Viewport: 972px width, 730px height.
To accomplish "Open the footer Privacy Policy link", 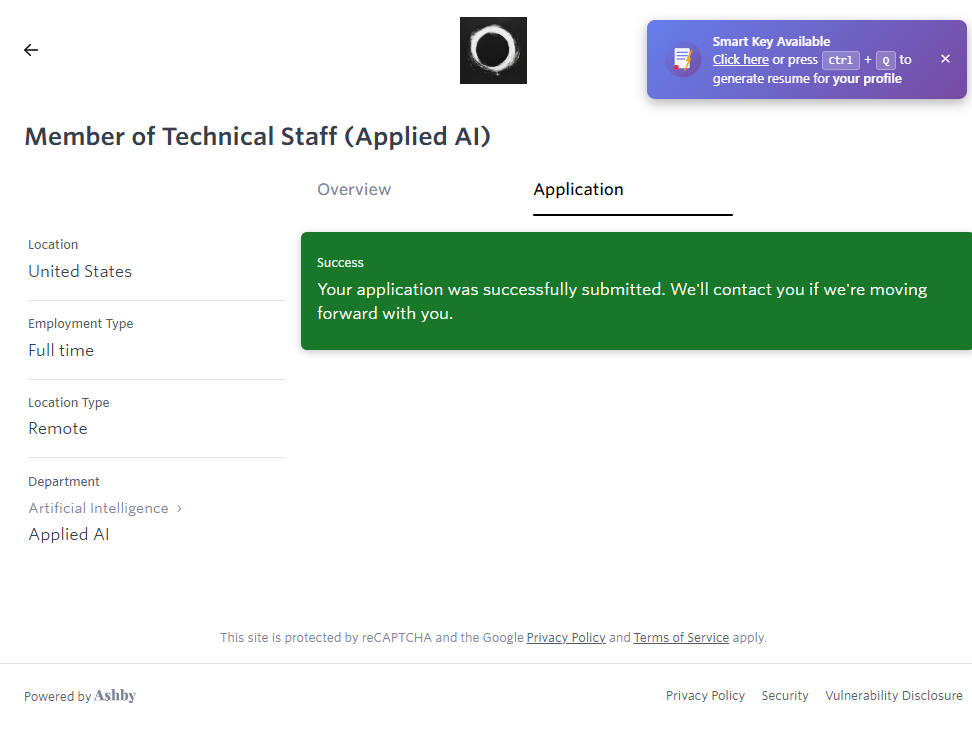I will 705,696.
